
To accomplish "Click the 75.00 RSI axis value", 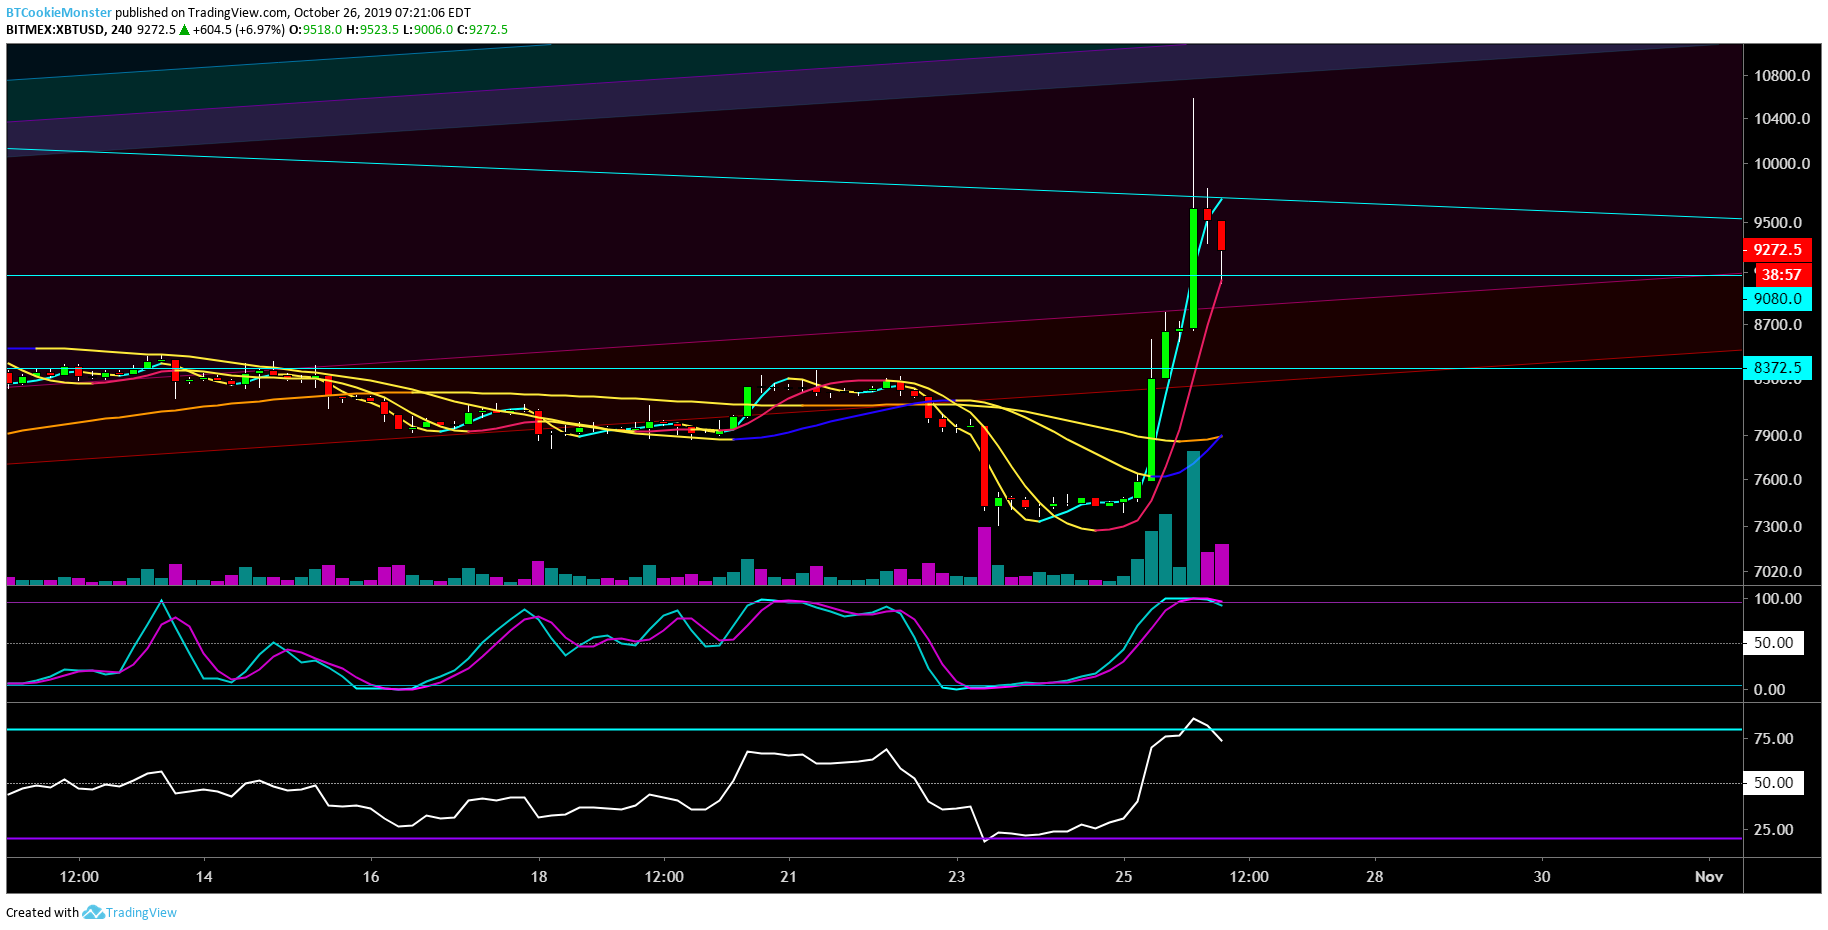I will point(1774,739).
